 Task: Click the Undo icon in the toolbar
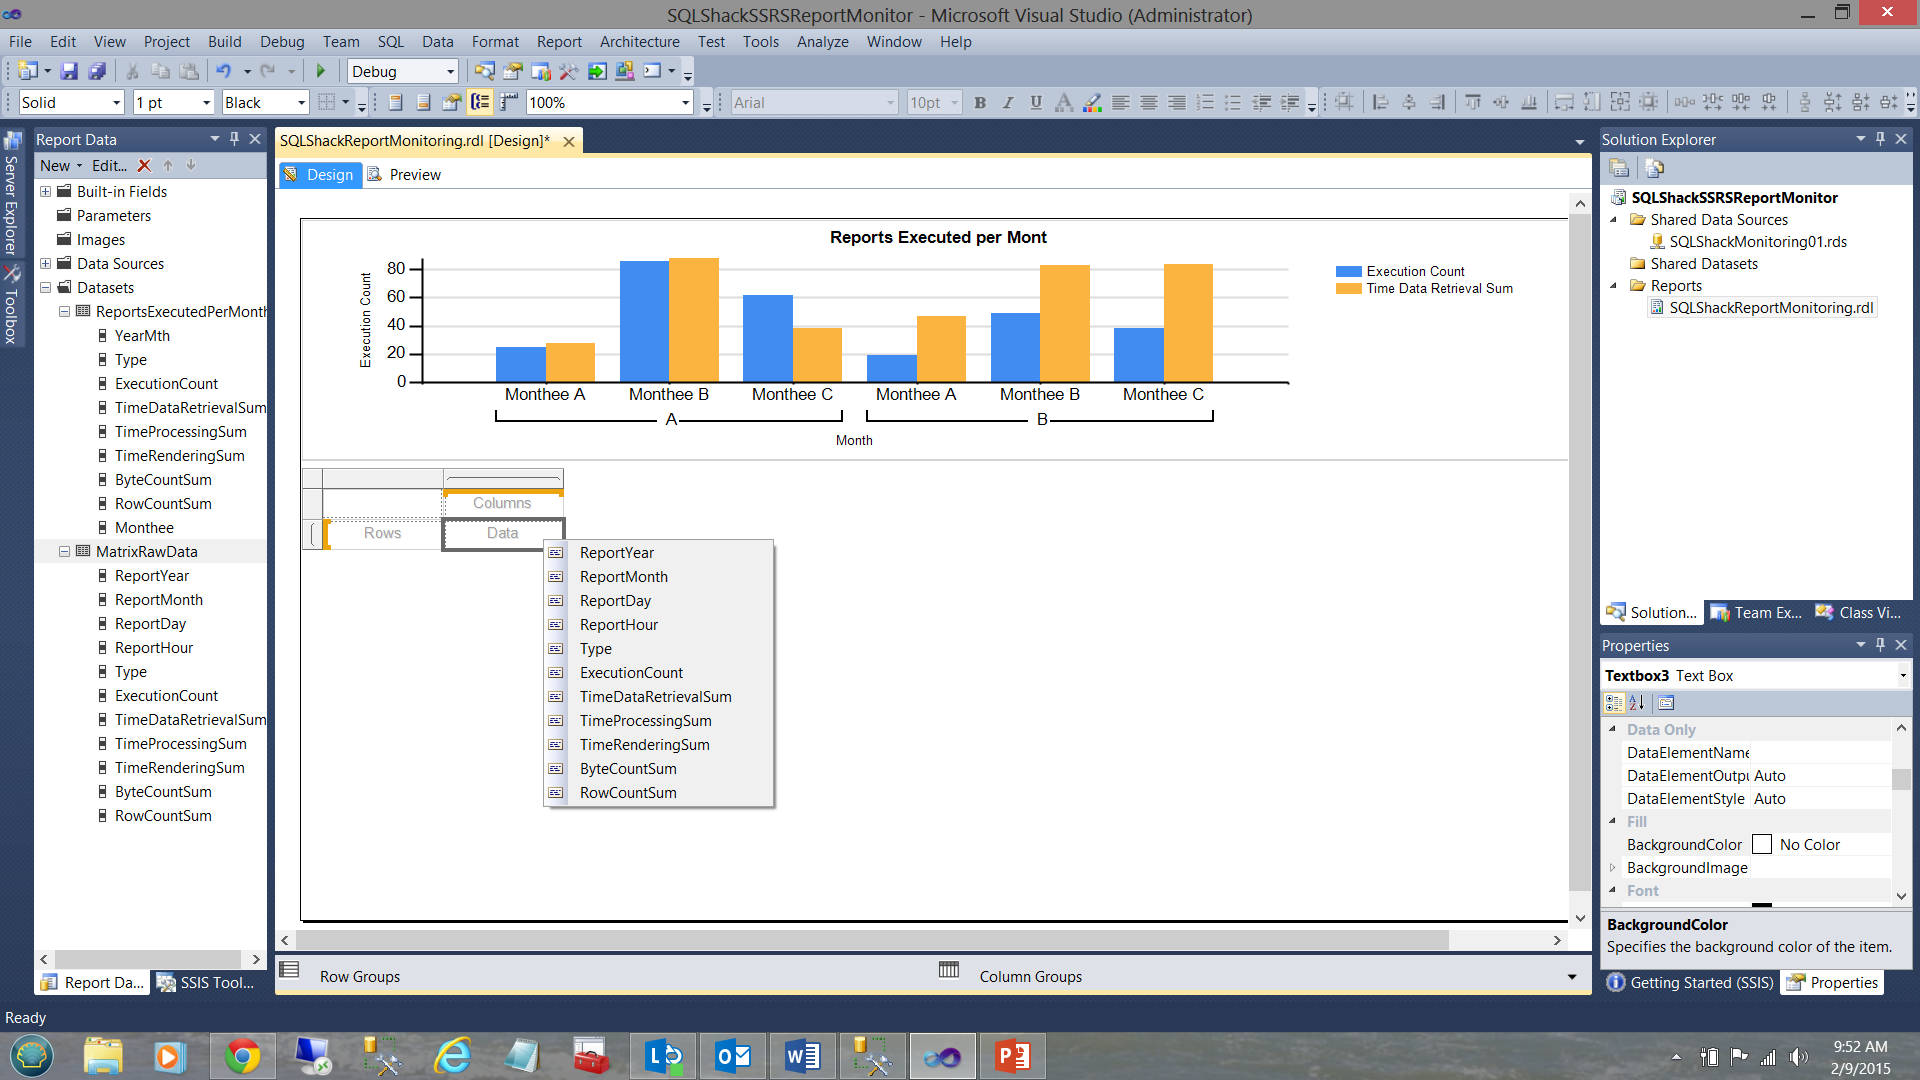(223, 71)
